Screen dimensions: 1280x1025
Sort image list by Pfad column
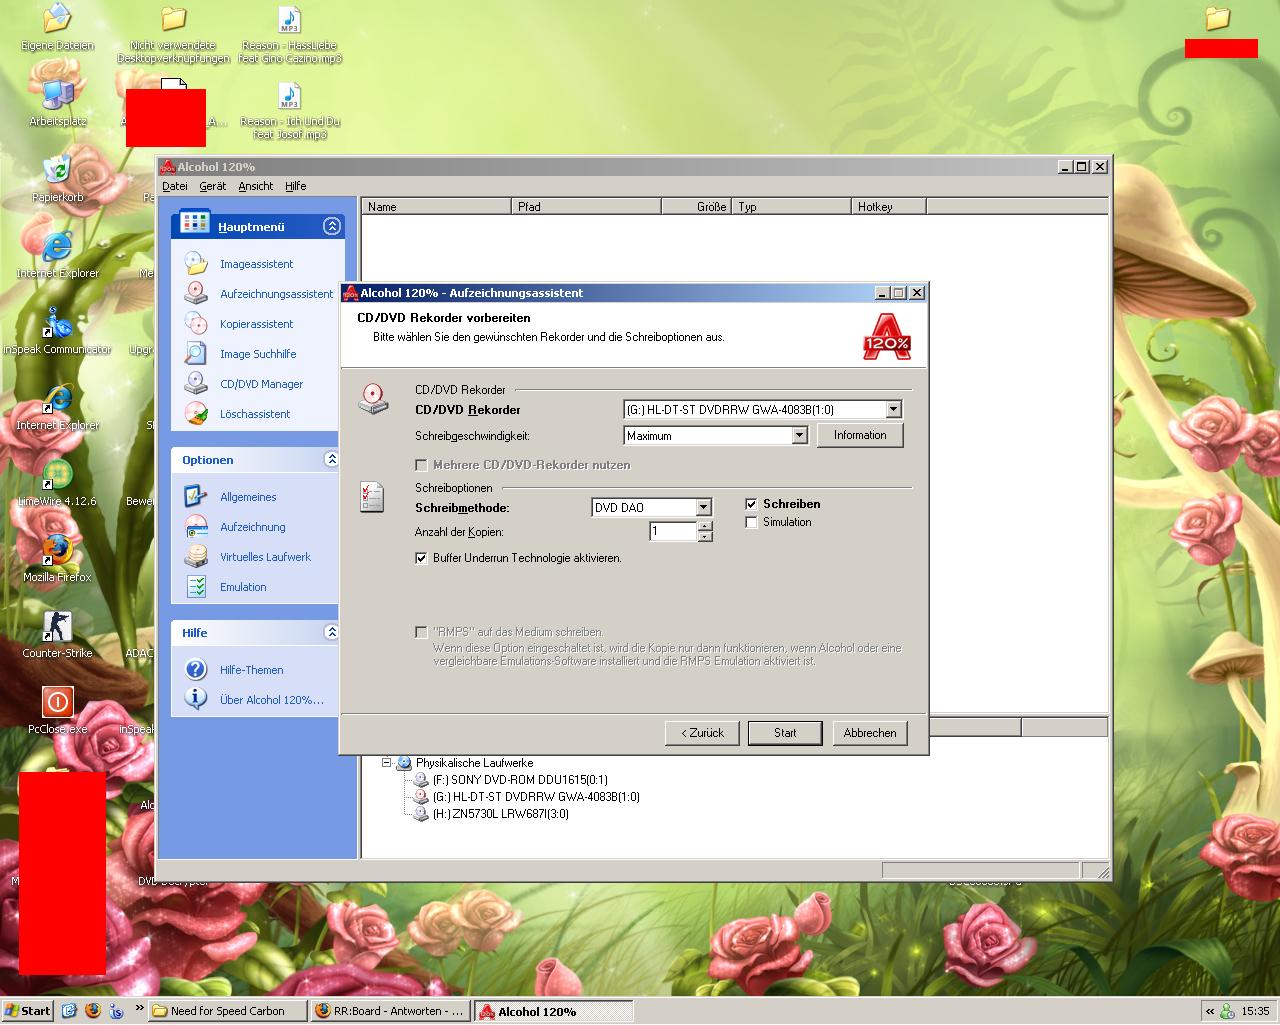click(x=586, y=207)
